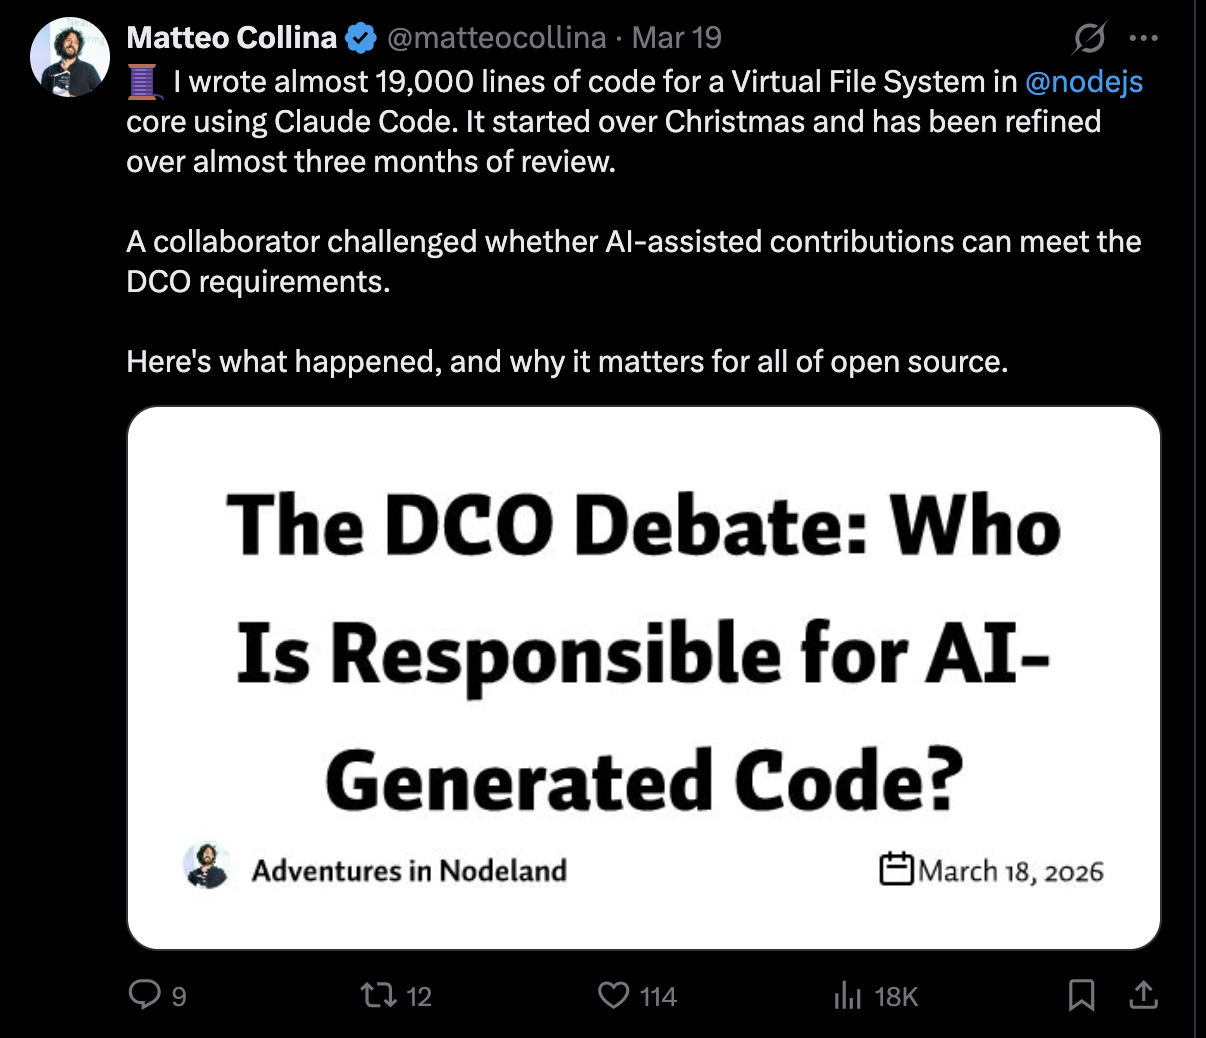Image resolution: width=1206 pixels, height=1038 pixels.
Task: Click the reply speech bubble icon
Action: [x=145, y=994]
